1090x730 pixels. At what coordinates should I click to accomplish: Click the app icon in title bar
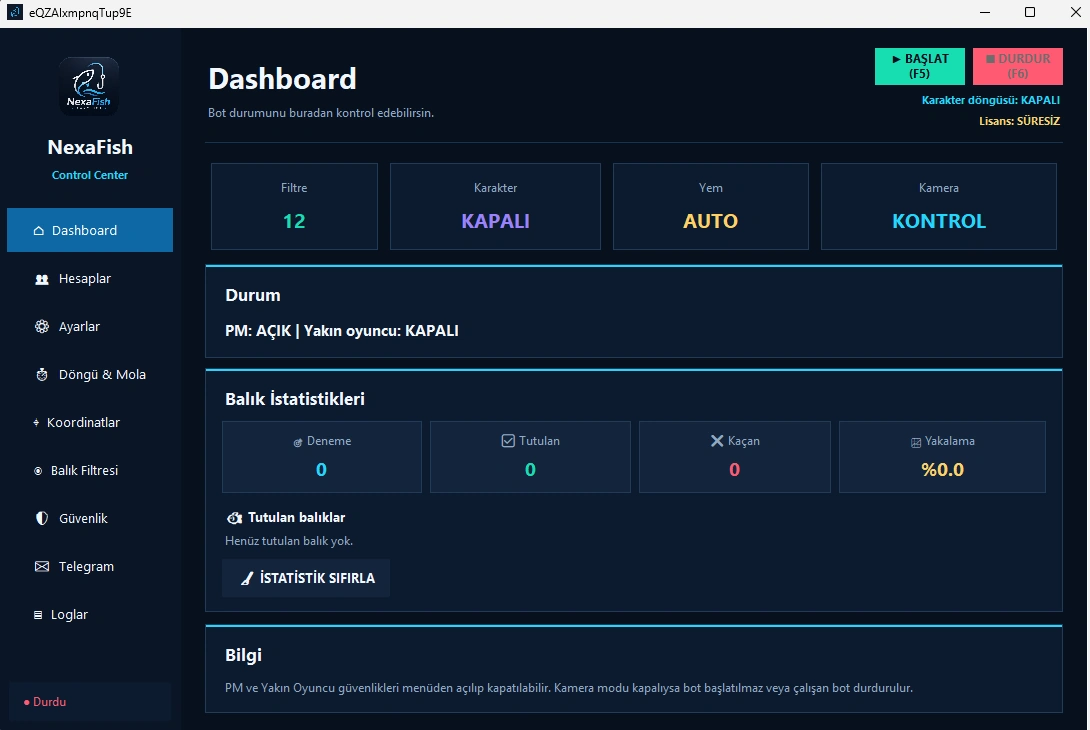point(15,13)
